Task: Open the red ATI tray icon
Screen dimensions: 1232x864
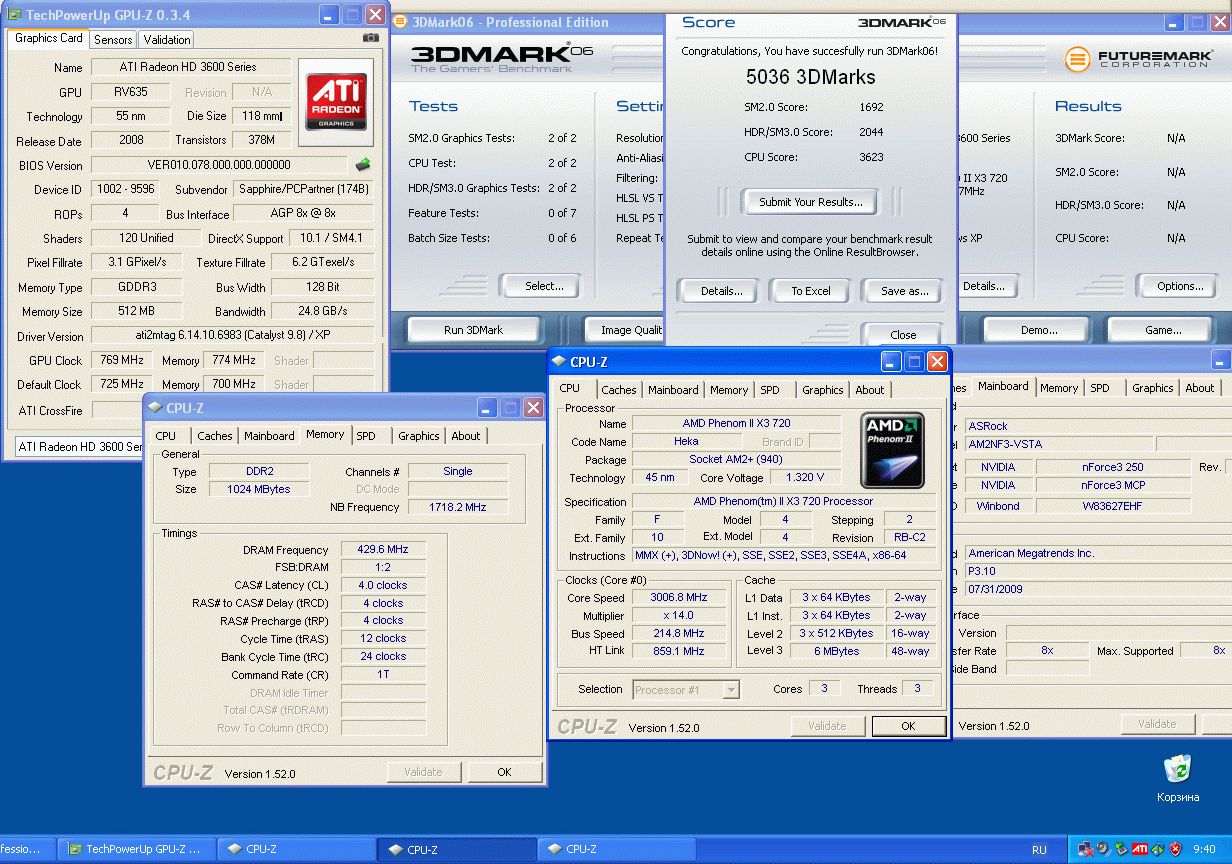Action: click(1139, 849)
